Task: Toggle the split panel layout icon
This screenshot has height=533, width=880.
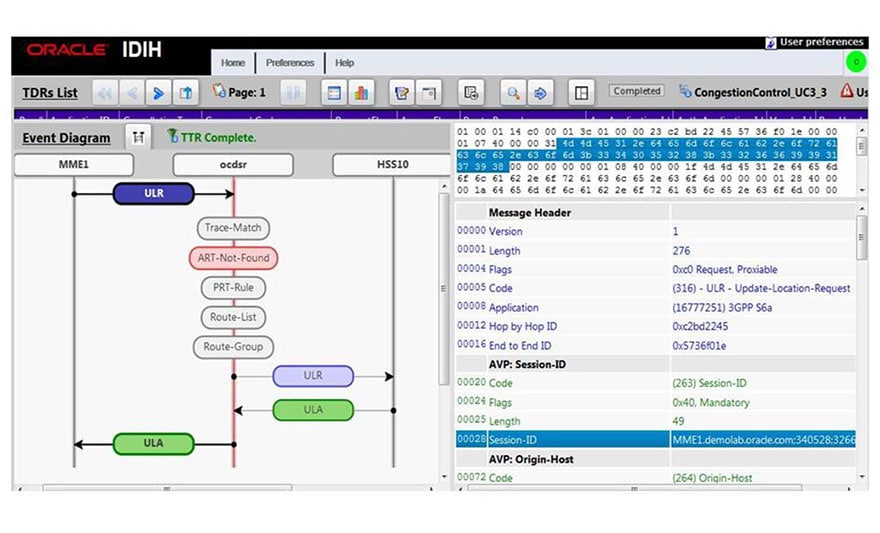Action: point(581,93)
